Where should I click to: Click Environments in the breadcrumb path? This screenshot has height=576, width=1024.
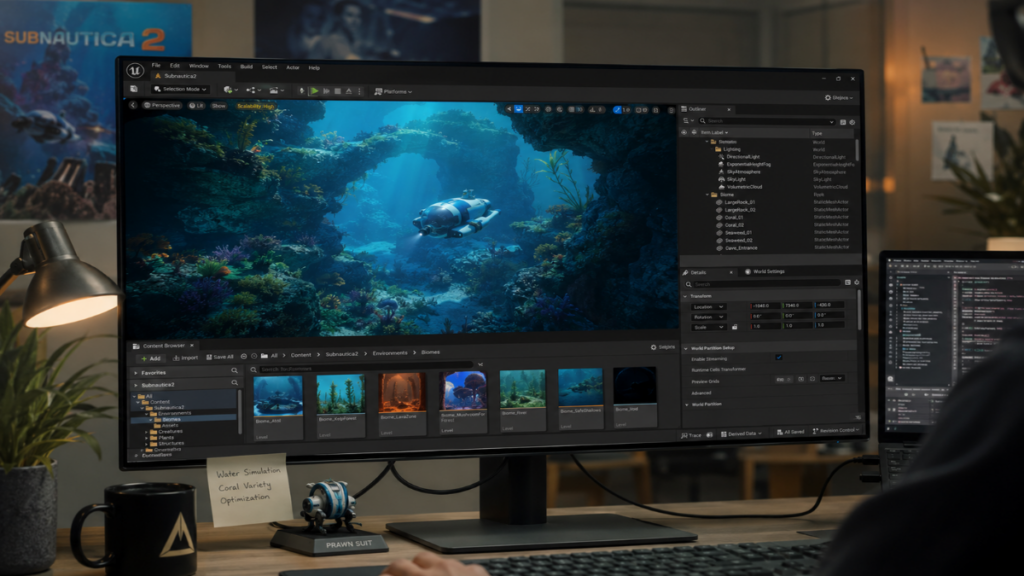coord(390,353)
